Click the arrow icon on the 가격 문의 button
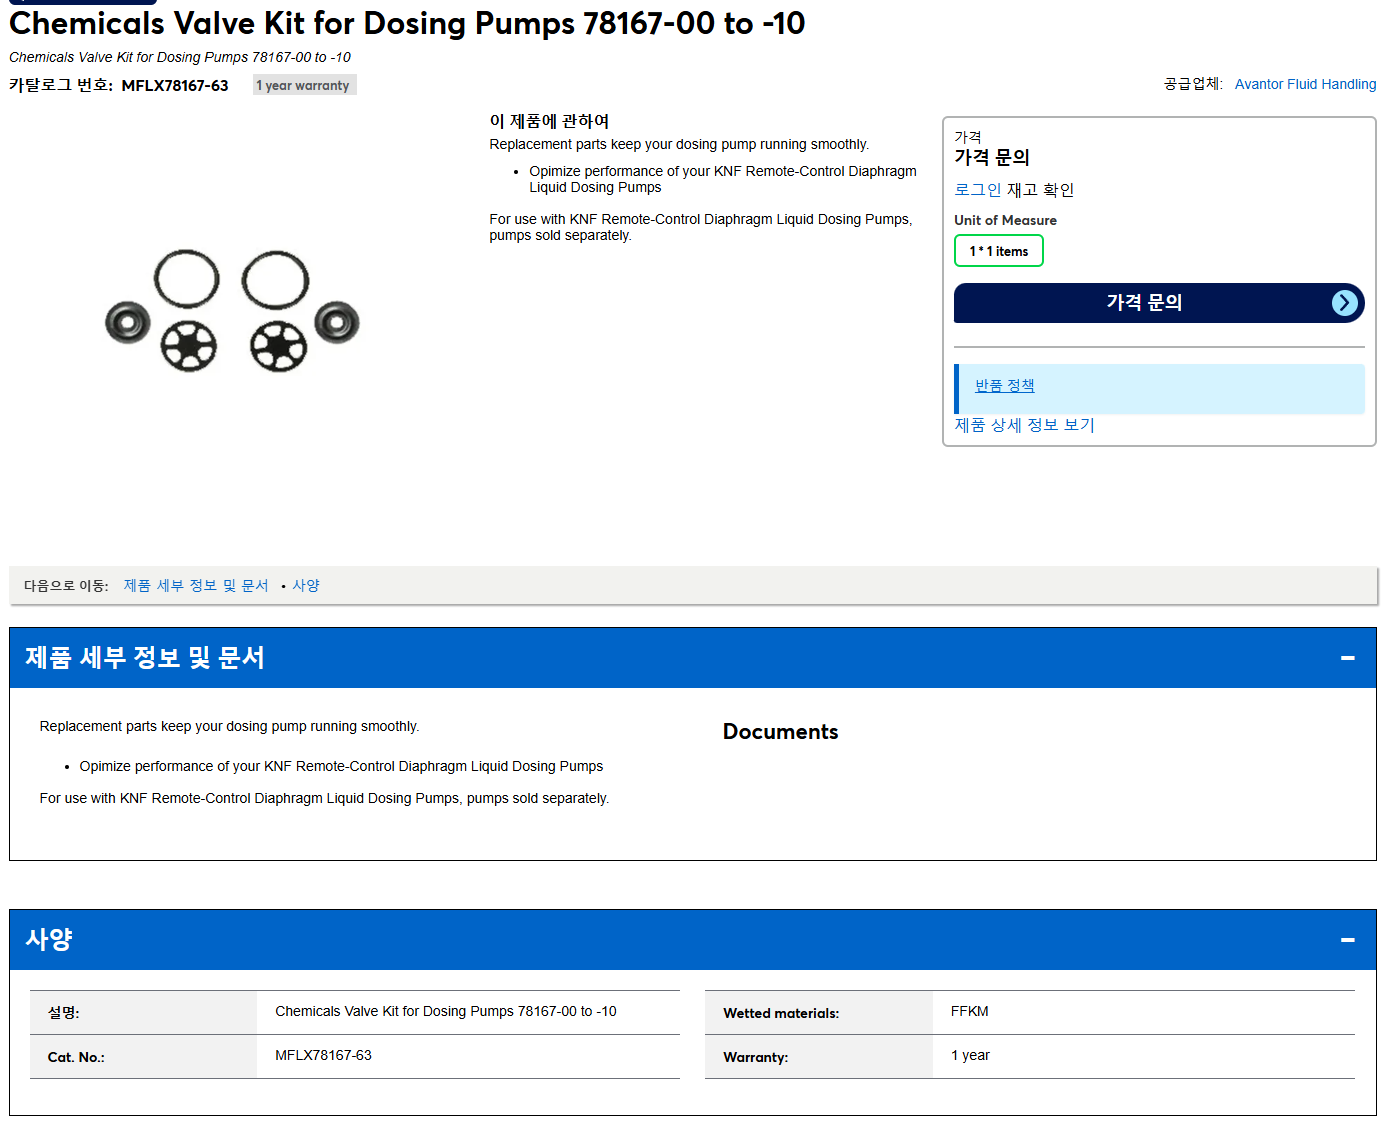 click(1345, 303)
